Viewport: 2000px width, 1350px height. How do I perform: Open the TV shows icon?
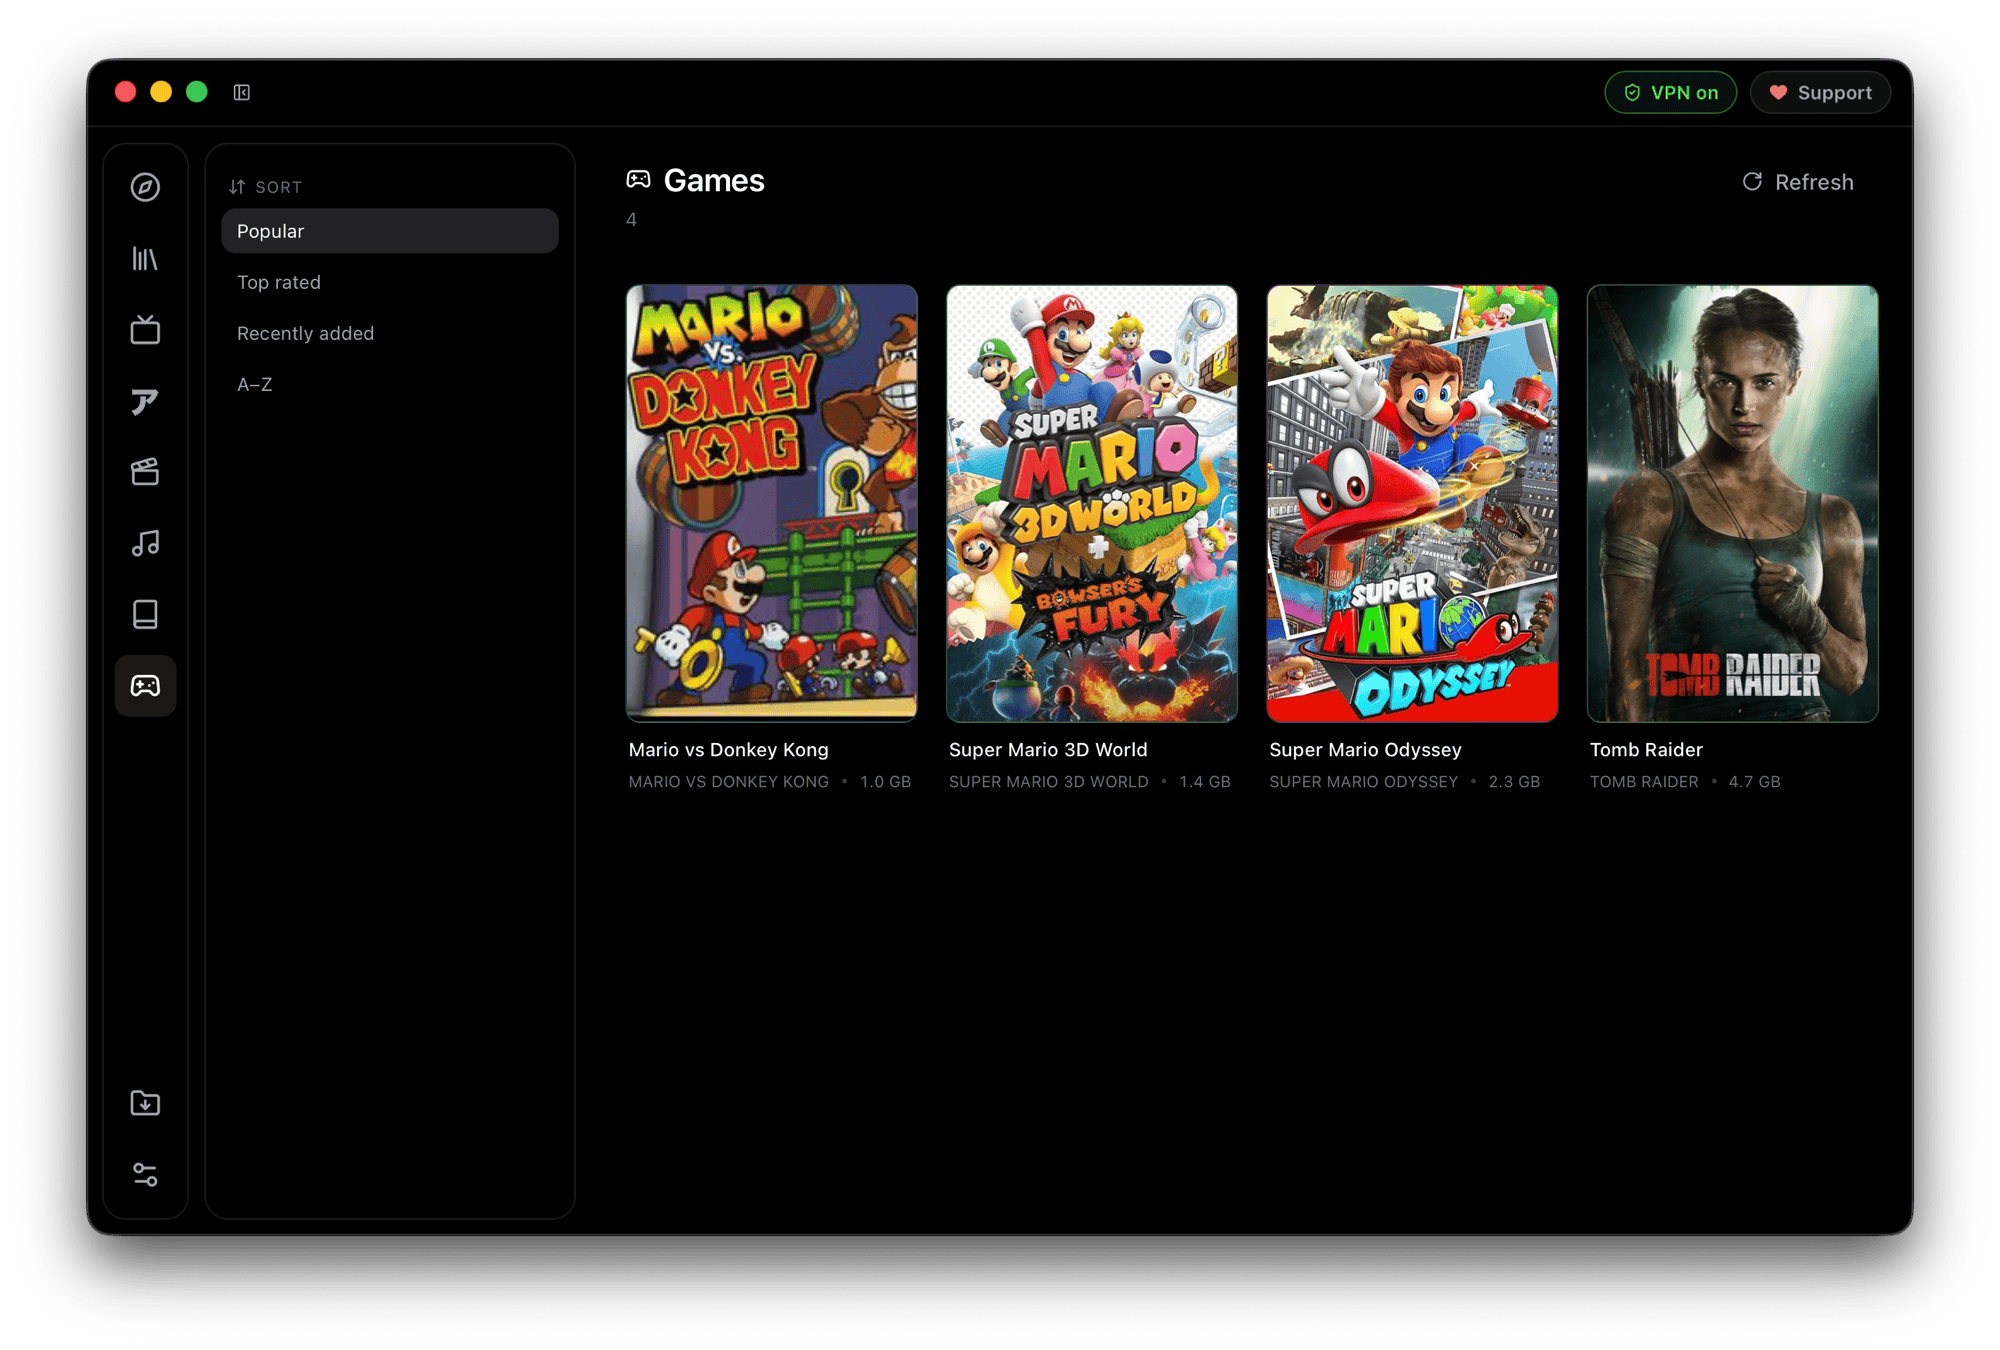[145, 330]
